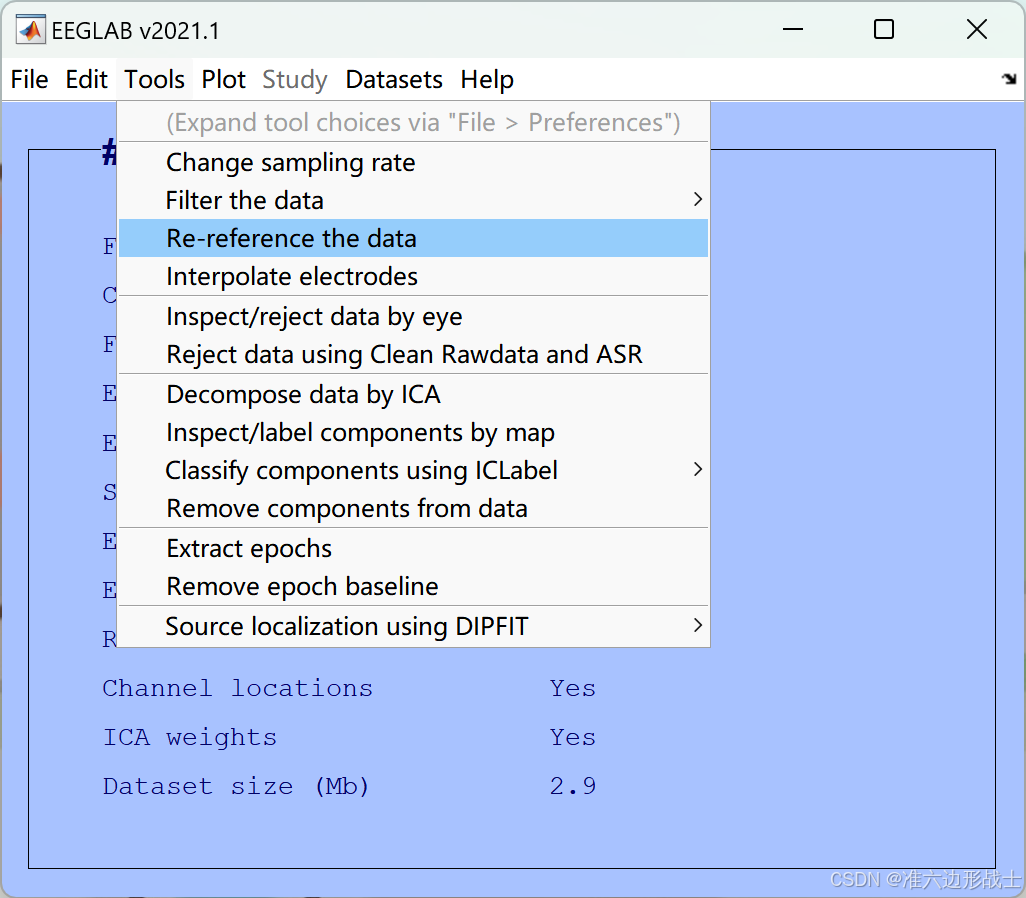
Task: Select Extract epochs
Action: point(414,548)
